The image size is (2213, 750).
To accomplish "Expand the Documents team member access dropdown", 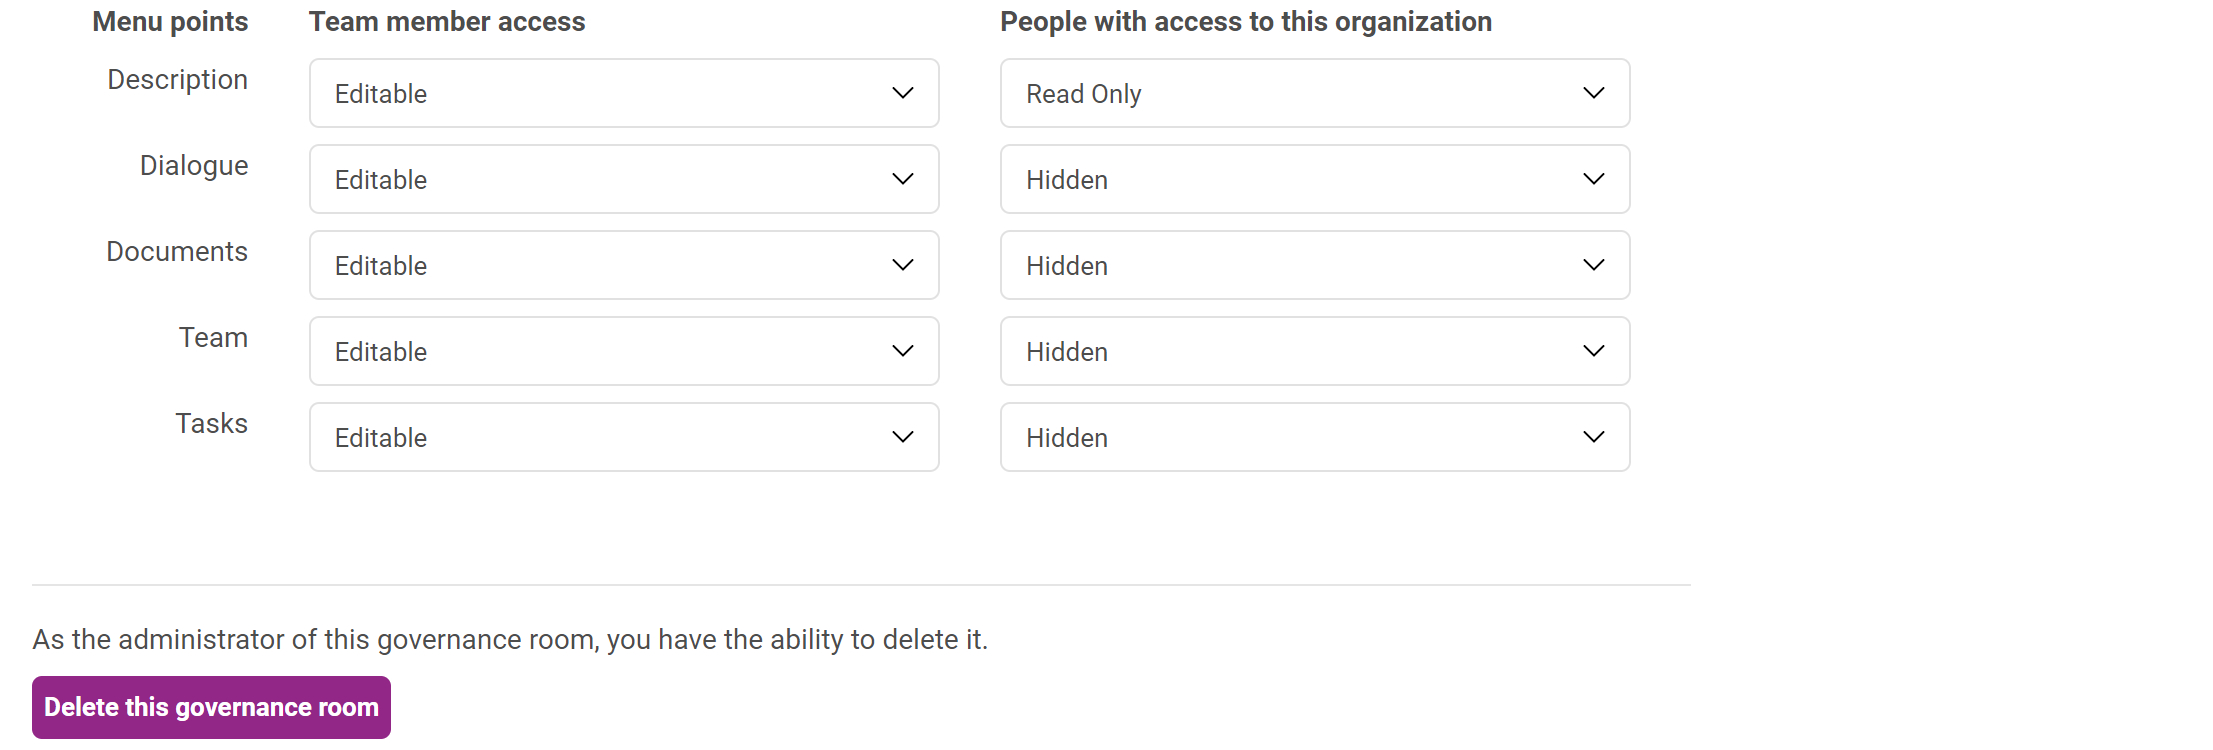I will 623,265.
